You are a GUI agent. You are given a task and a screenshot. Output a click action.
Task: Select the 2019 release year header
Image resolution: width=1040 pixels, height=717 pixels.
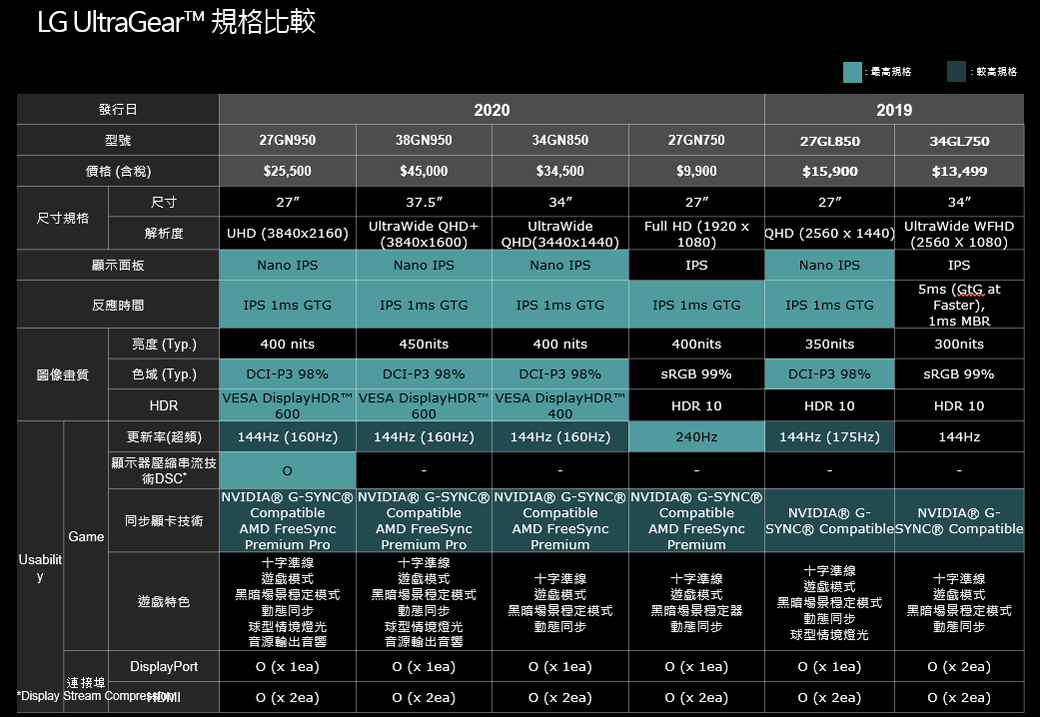[894, 110]
